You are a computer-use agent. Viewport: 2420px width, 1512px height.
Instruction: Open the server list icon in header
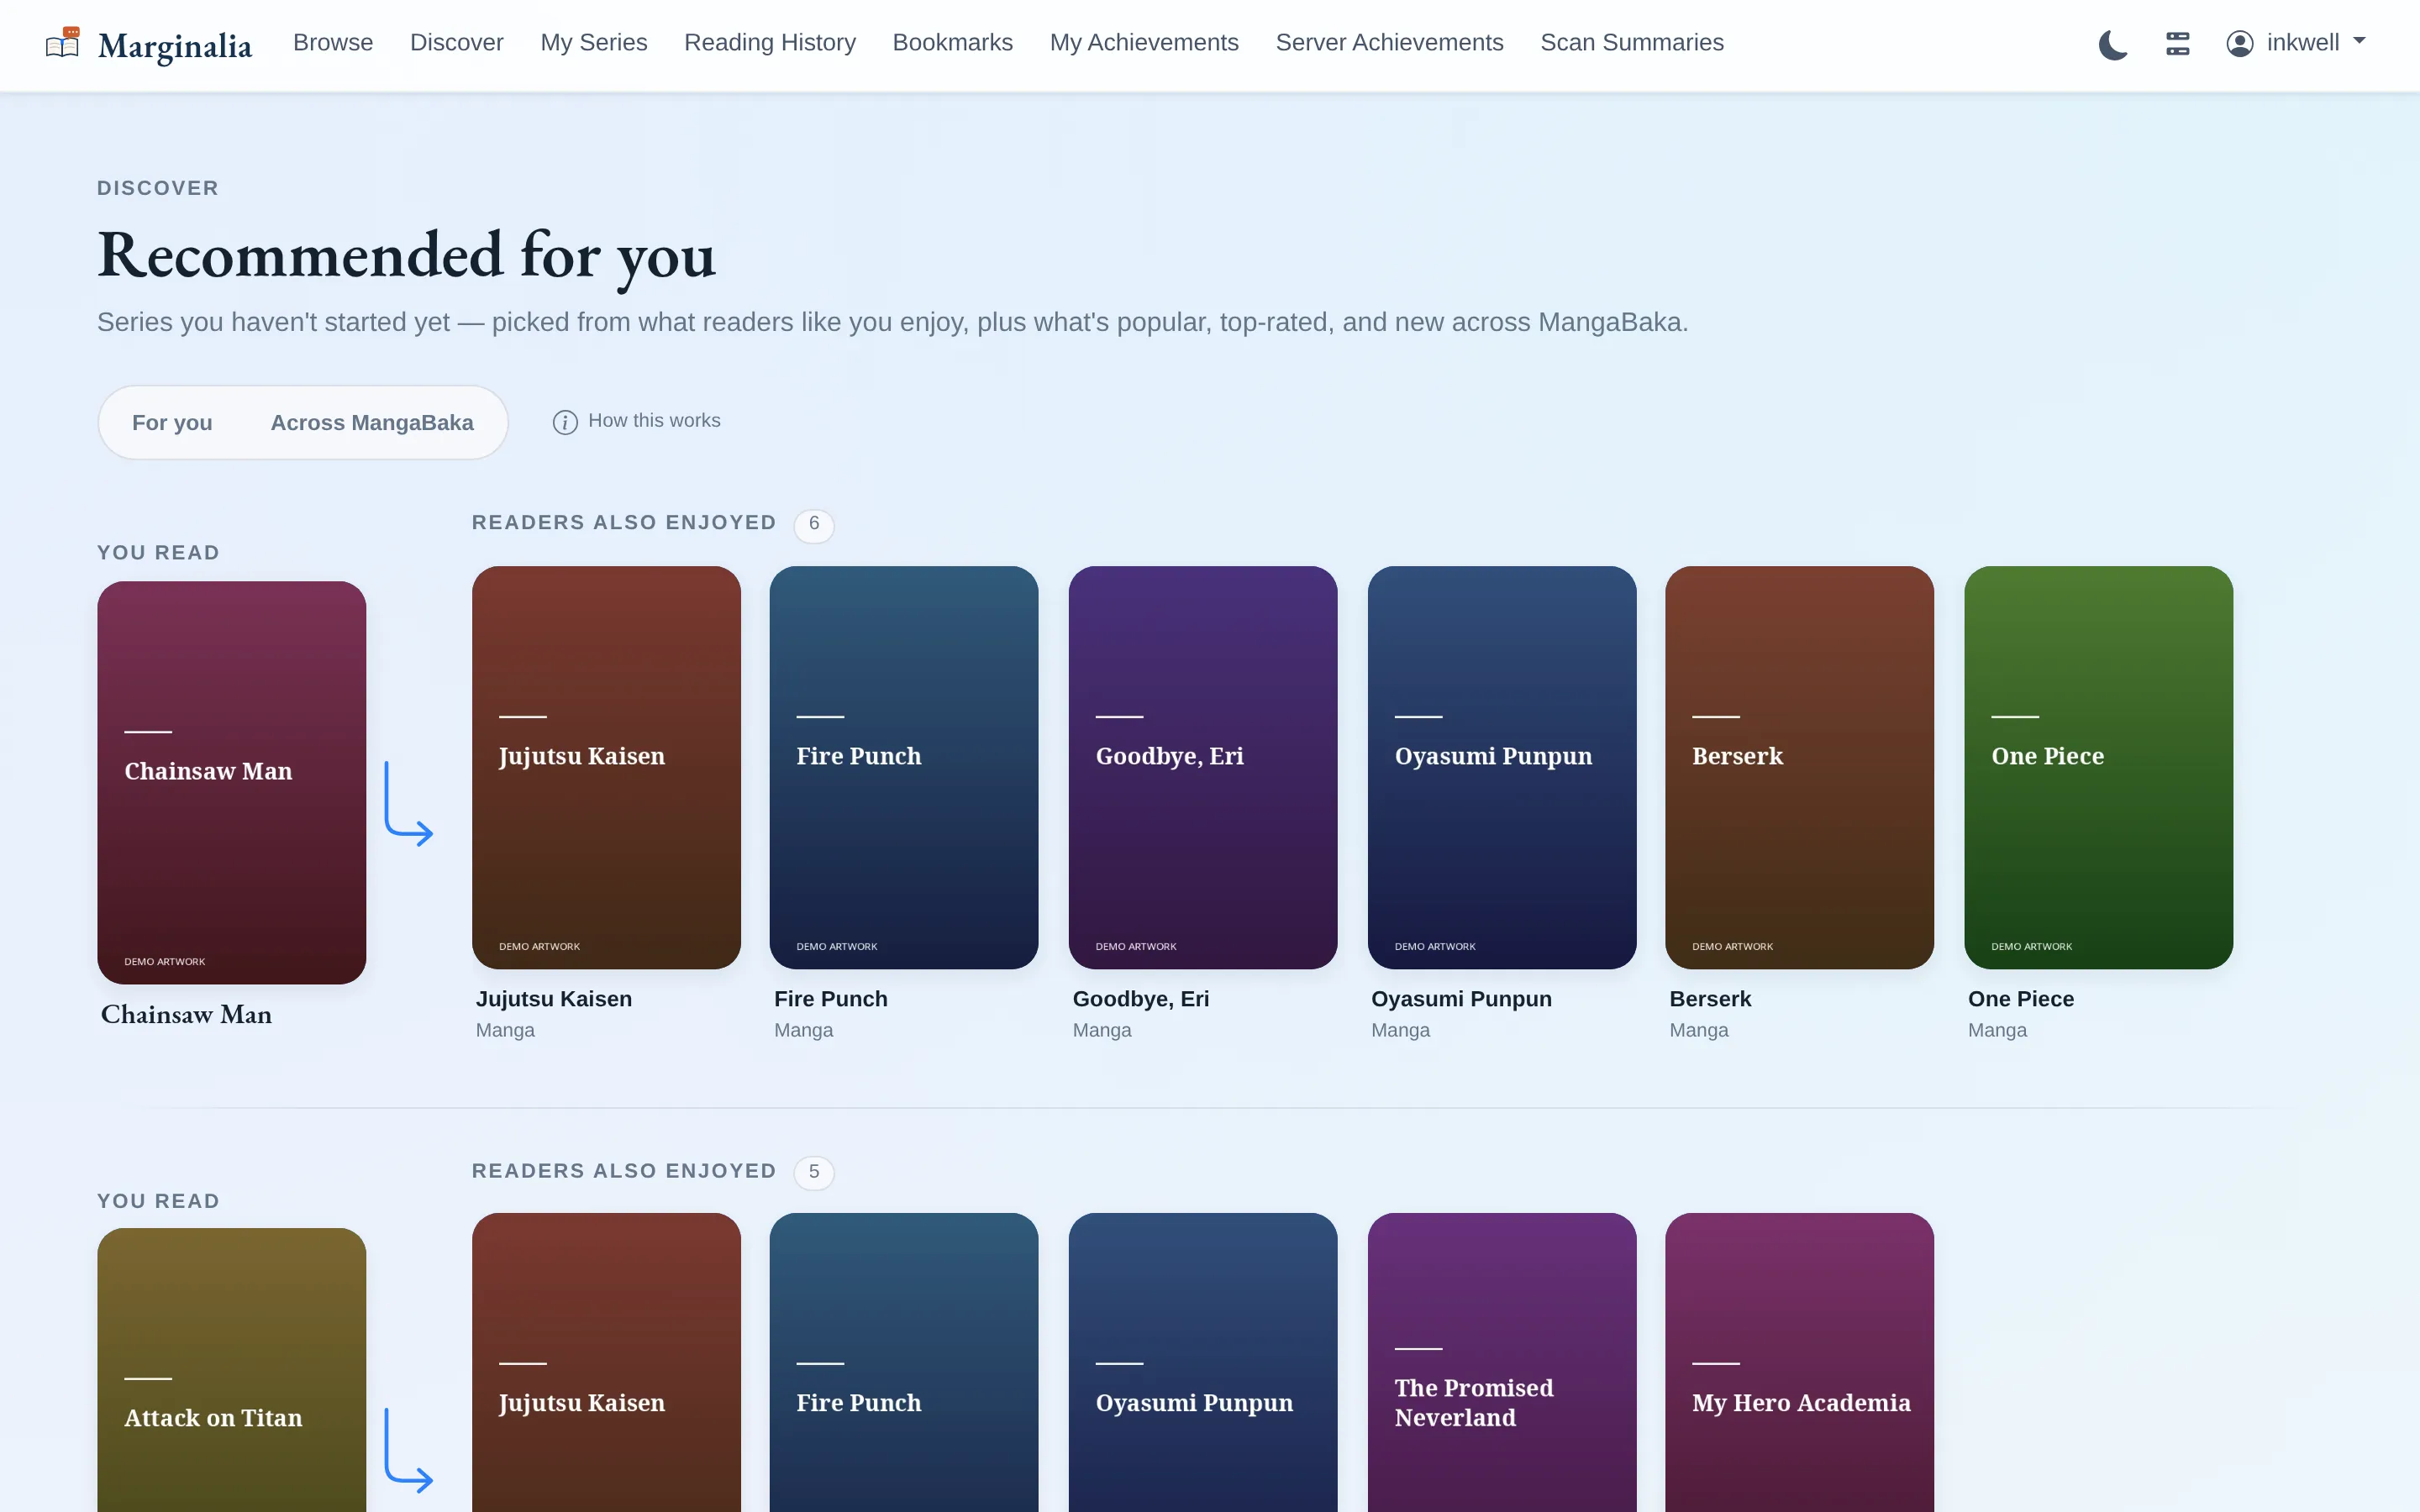[2177, 43]
